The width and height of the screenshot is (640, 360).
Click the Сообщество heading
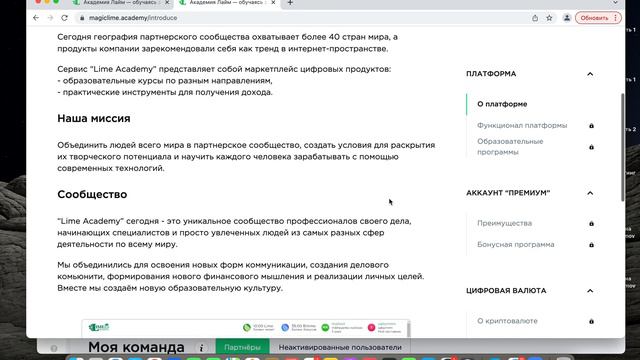pos(92,194)
